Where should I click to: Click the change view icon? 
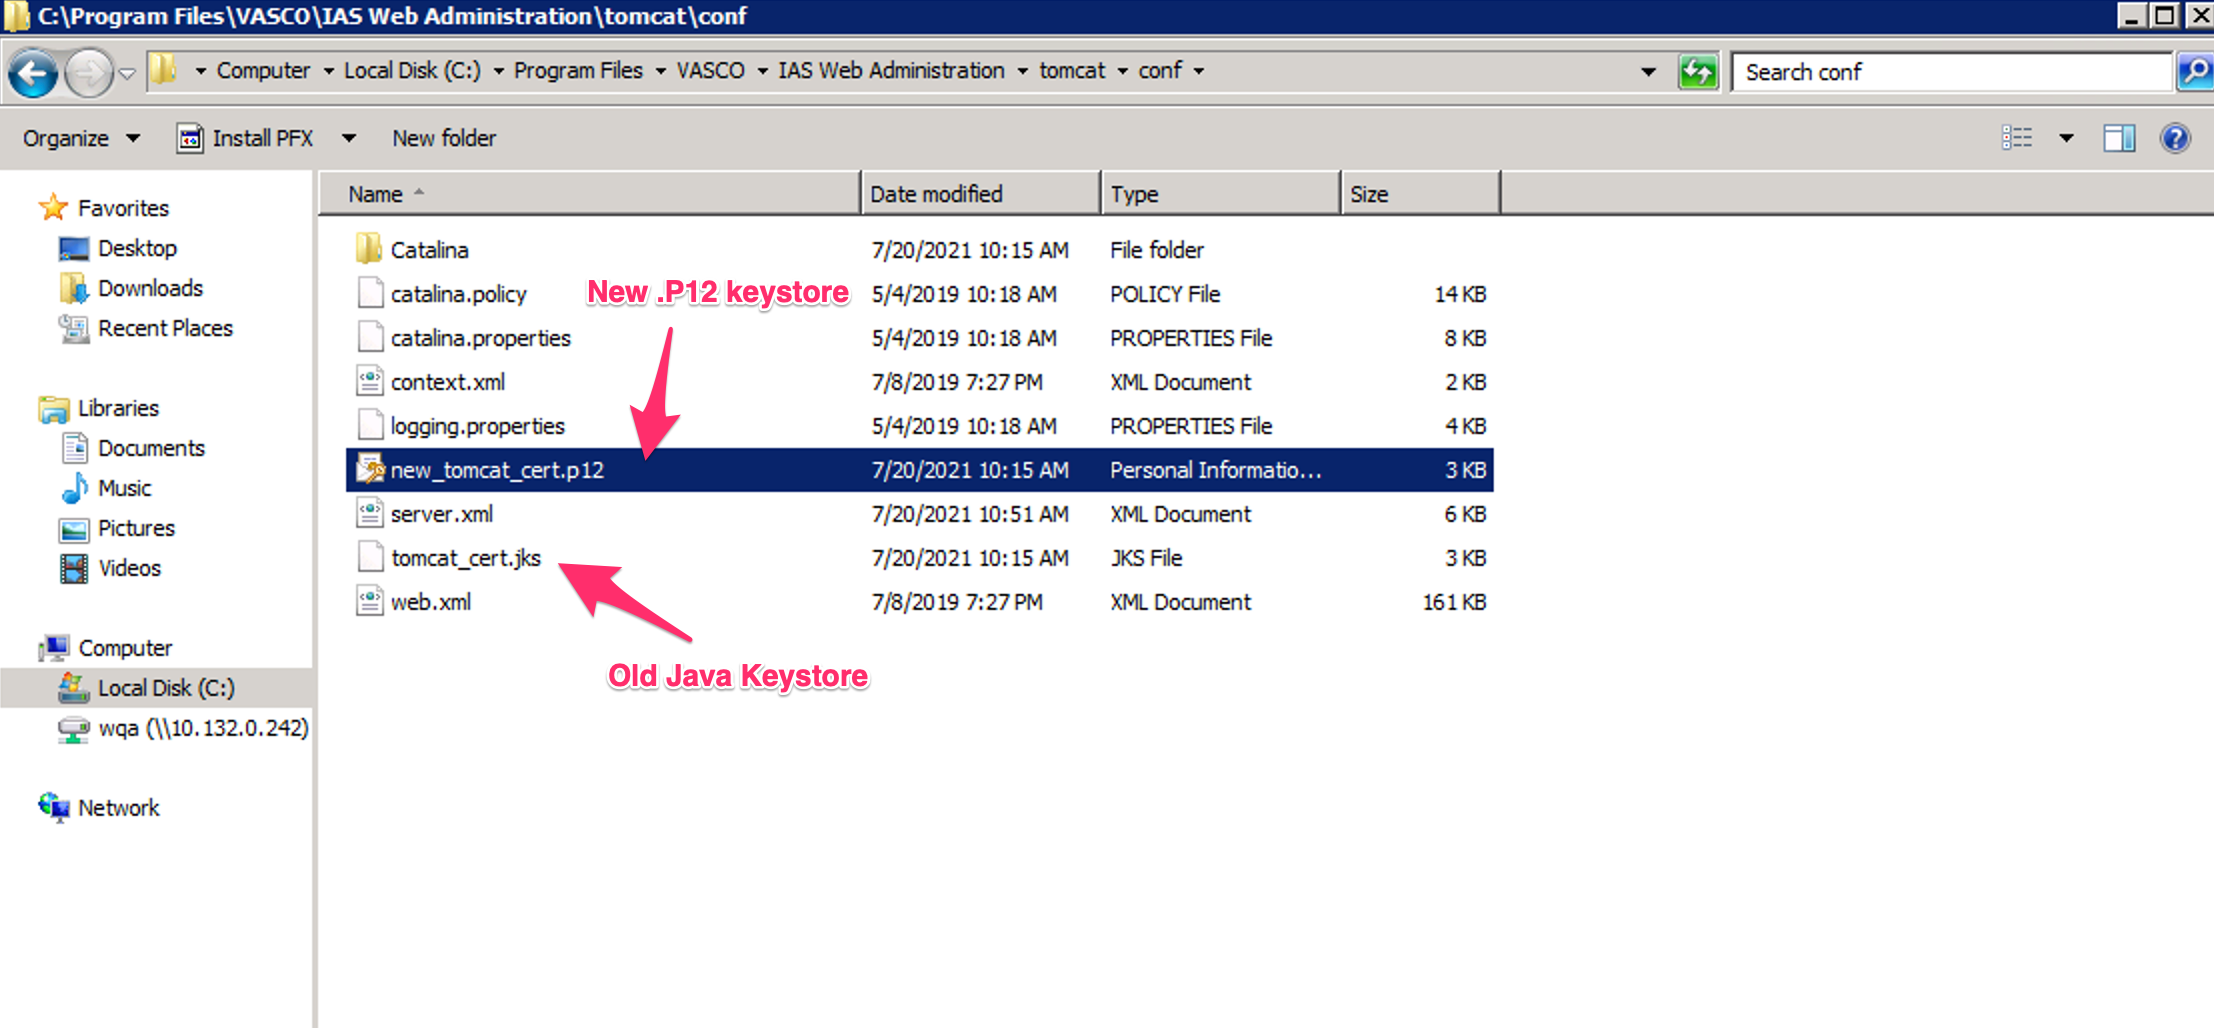(x=2017, y=138)
